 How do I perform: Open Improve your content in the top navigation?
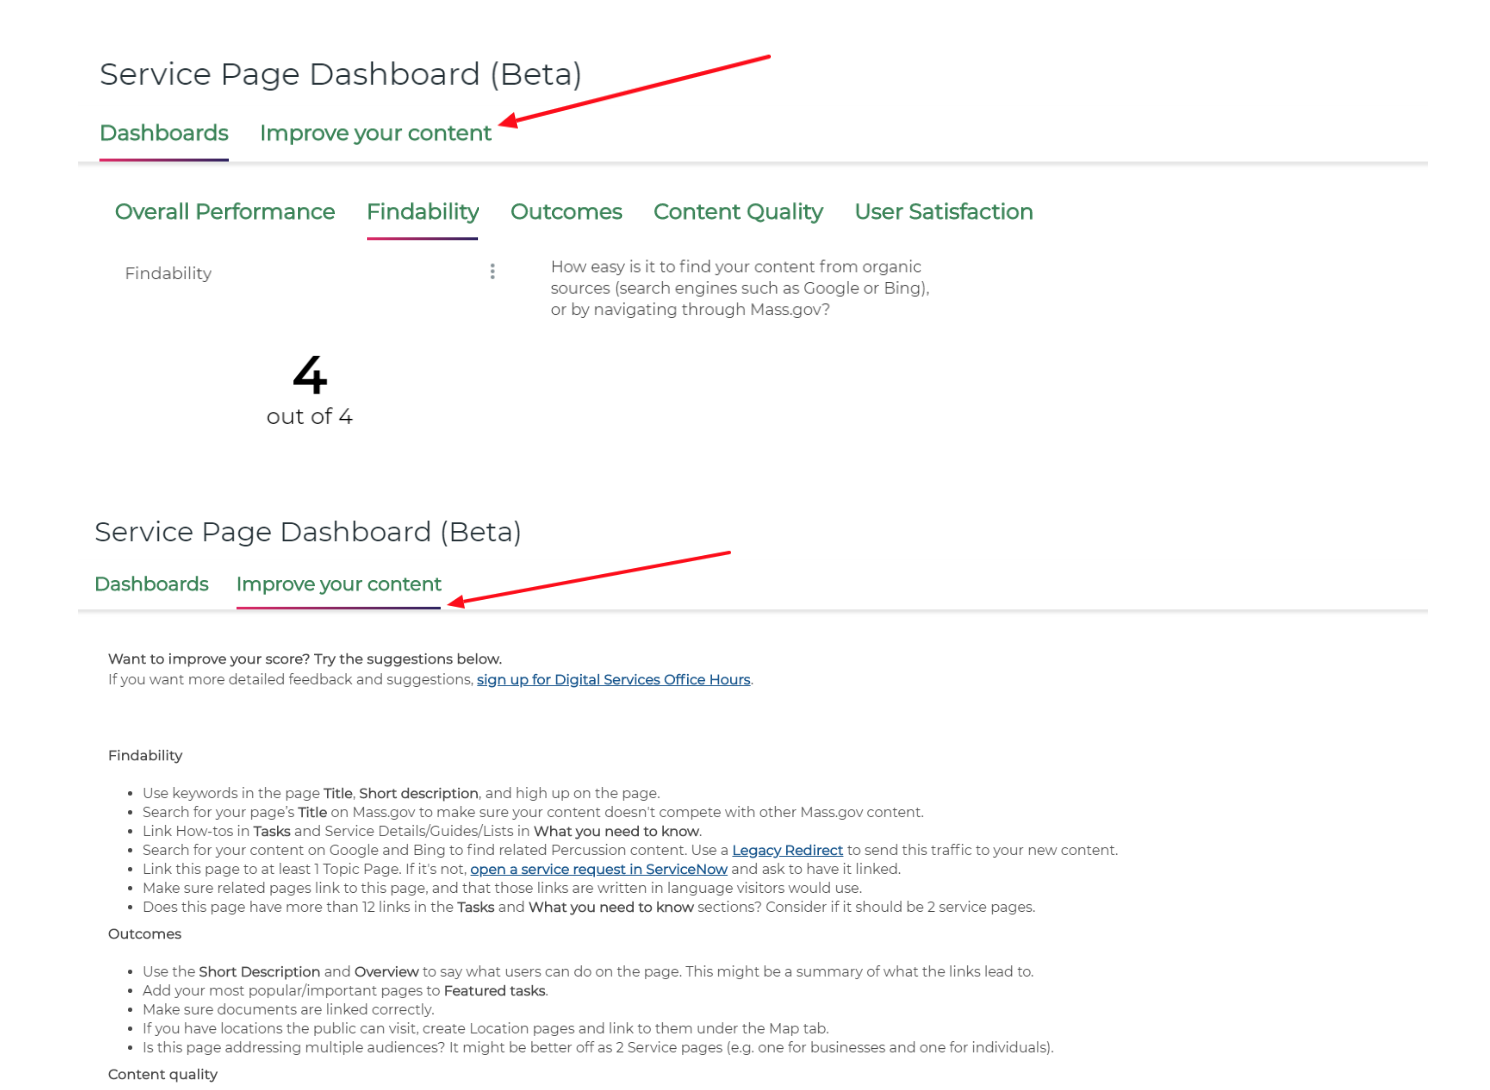tap(375, 132)
